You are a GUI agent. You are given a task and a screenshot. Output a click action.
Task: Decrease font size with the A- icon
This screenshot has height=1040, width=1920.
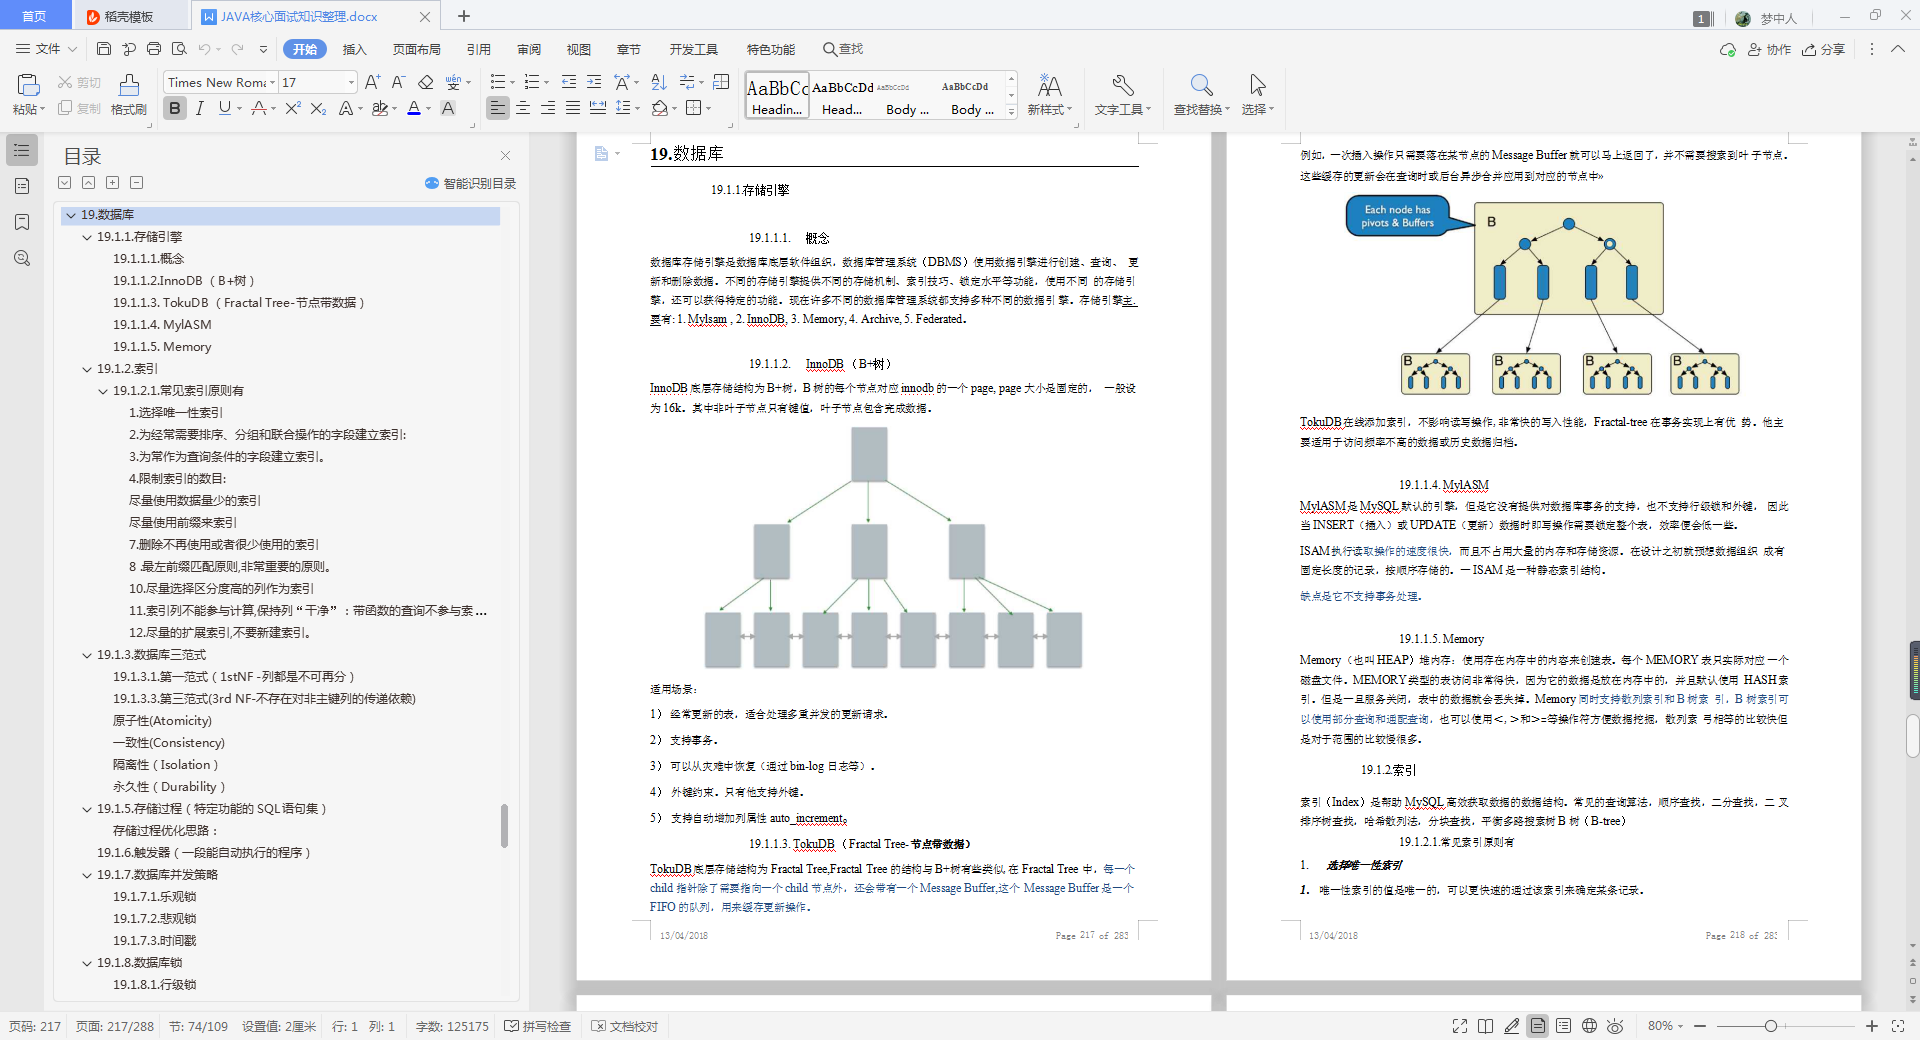pos(398,82)
